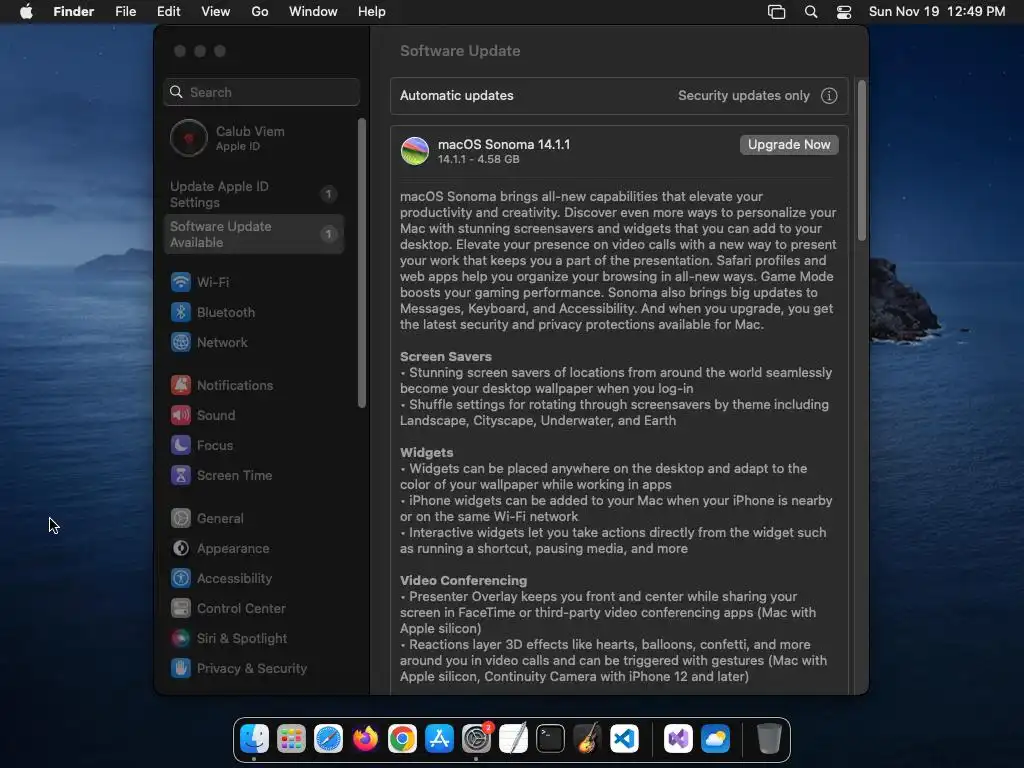1024x768 pixels.
Task: Click Stage Manager icon in menu bar
Action: click(x=776, y=12)
